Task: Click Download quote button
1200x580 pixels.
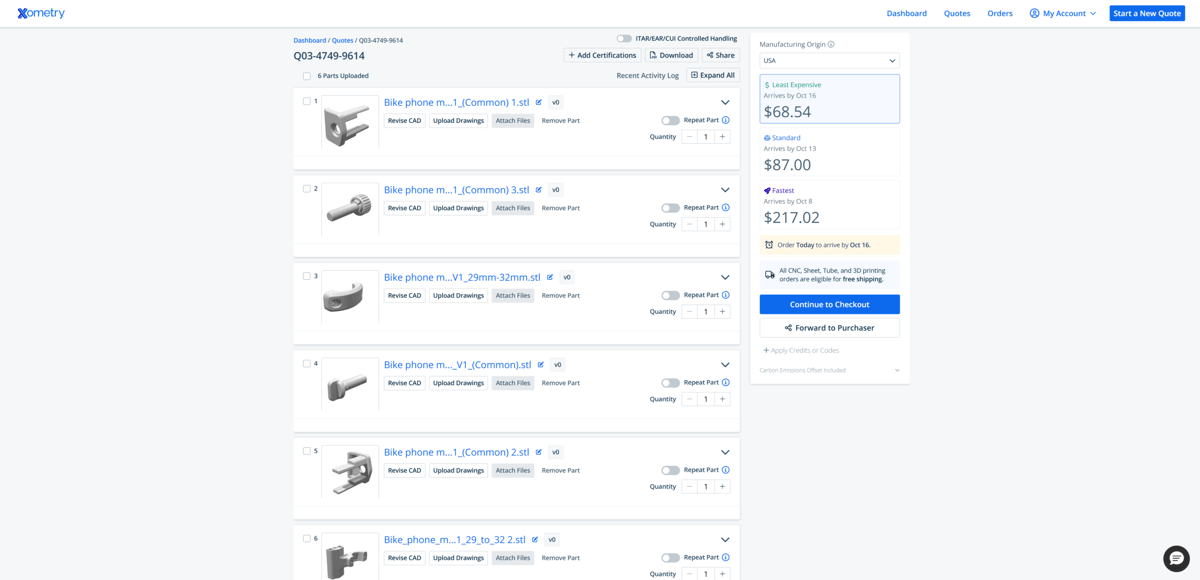Action: tap(671, 55)
